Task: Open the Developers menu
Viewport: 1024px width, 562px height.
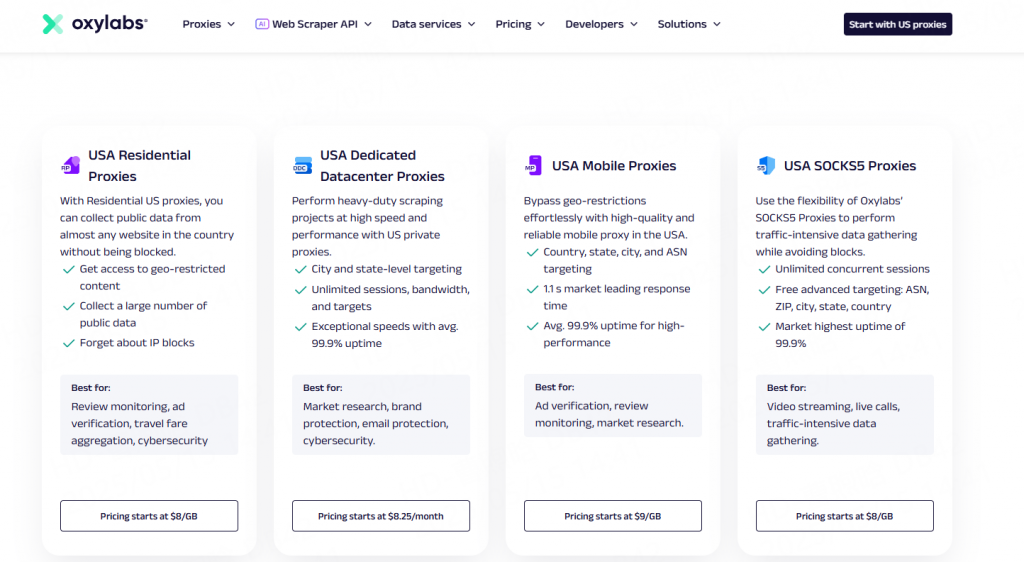Action: 601,24
